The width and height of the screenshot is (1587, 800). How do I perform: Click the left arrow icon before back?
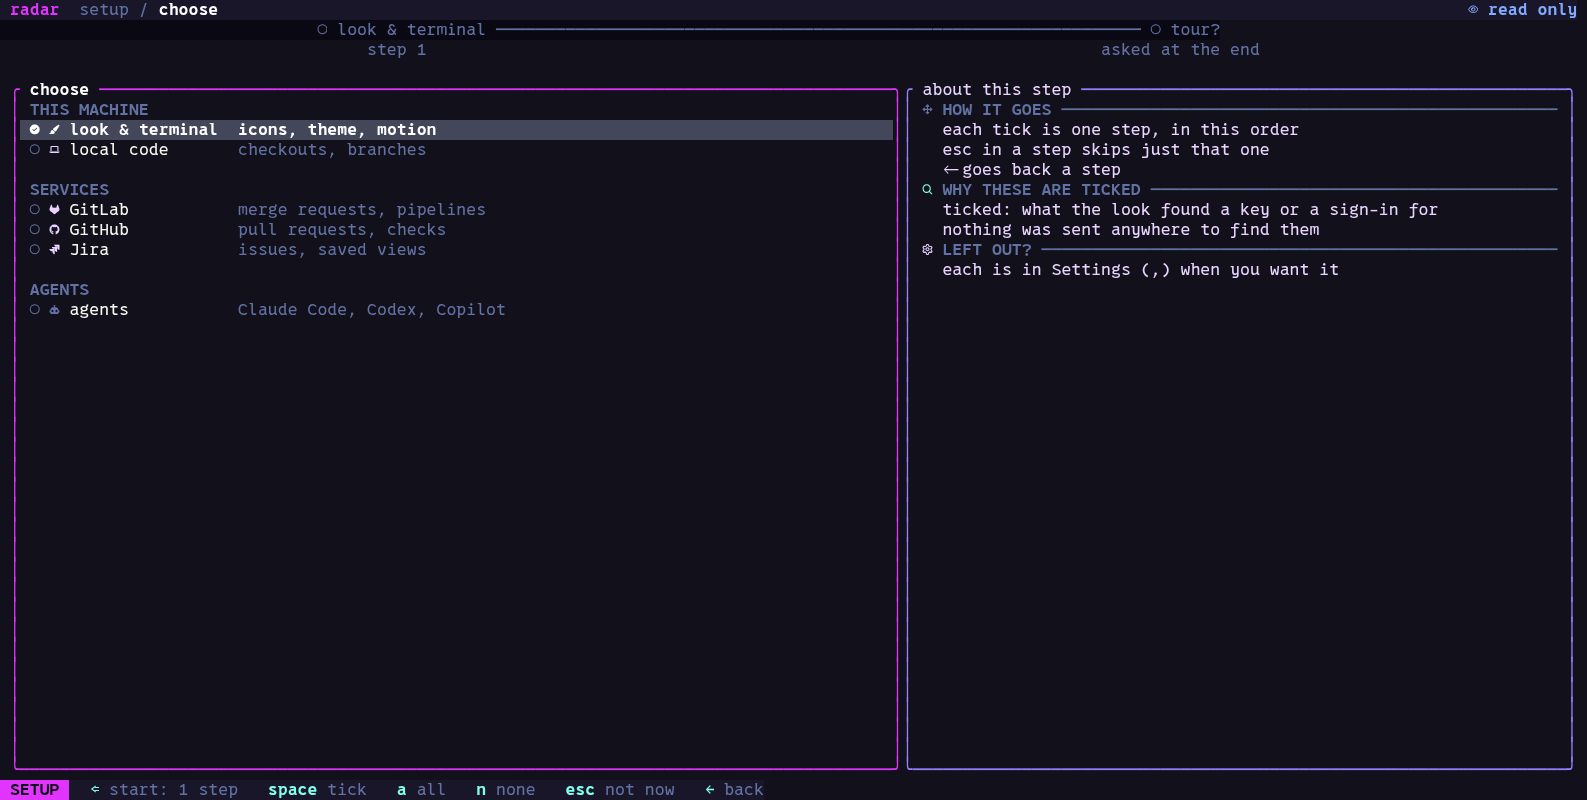[709, 790]
